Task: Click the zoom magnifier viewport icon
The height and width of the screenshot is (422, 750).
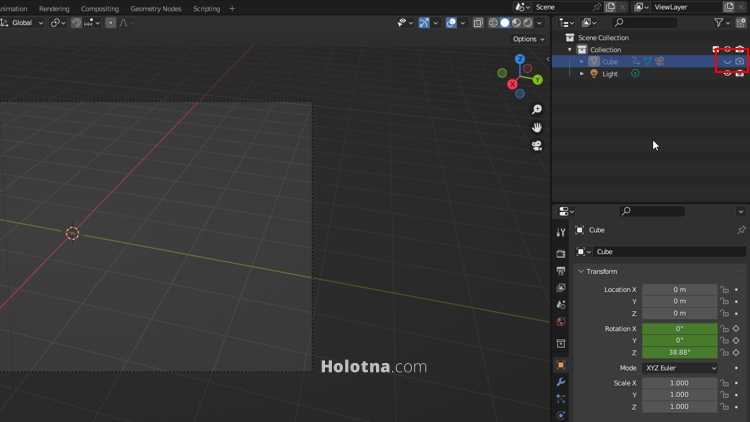Action: click(537, 110)
